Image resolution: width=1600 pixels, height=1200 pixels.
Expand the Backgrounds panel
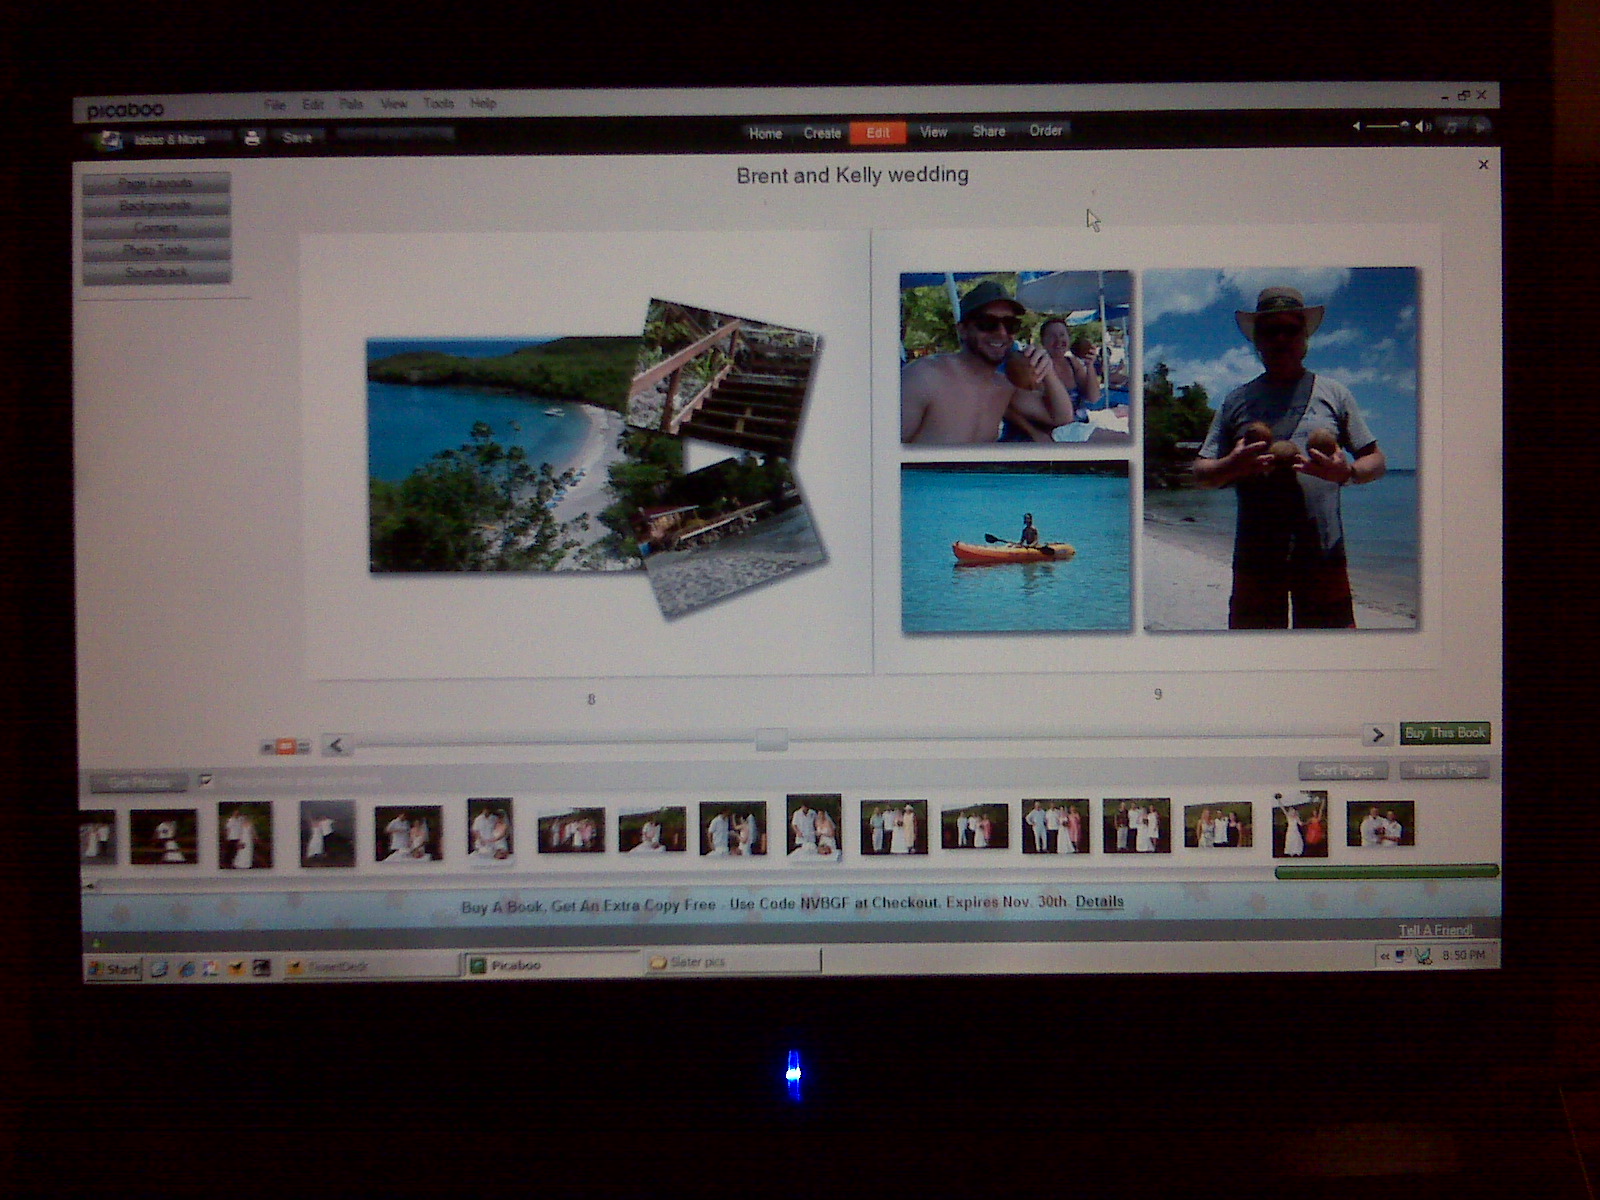156,206
